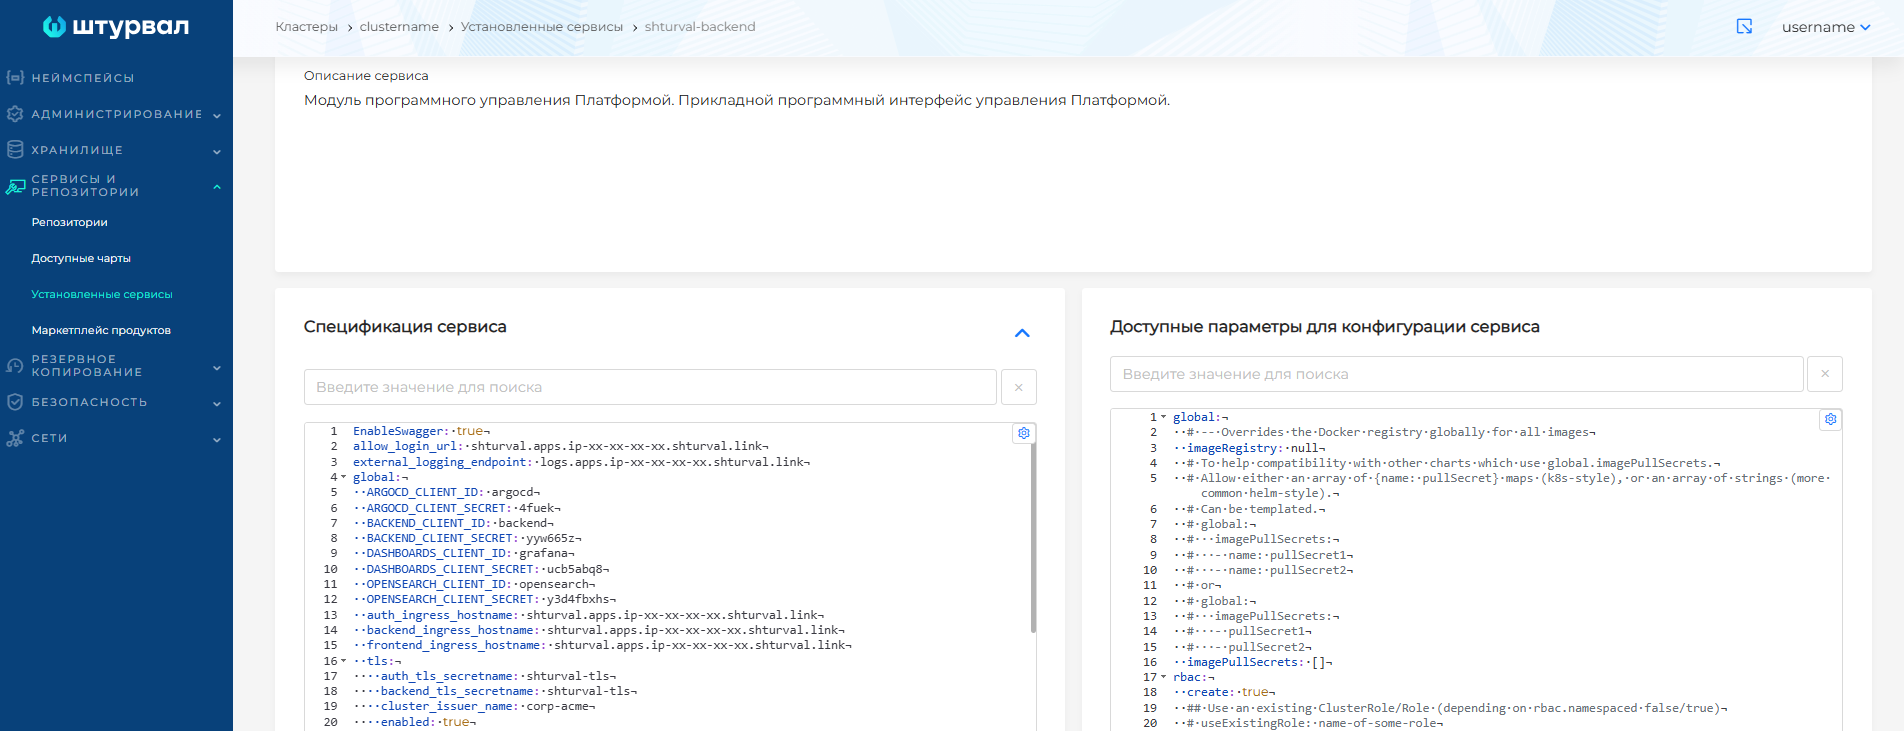Go to Установленные сервисы breadcrumb
This screenshot has width=1904, height=731.
(542, 27)
